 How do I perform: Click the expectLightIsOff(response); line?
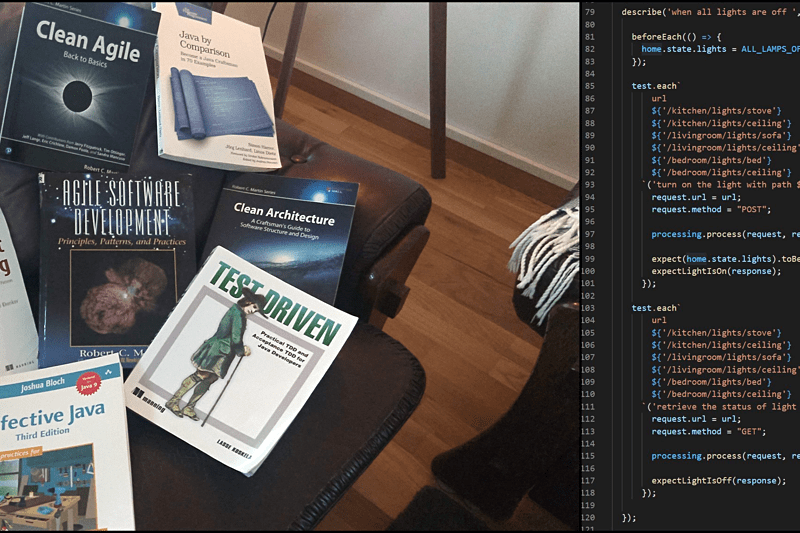pyautogui.click(x=719, y=480)
